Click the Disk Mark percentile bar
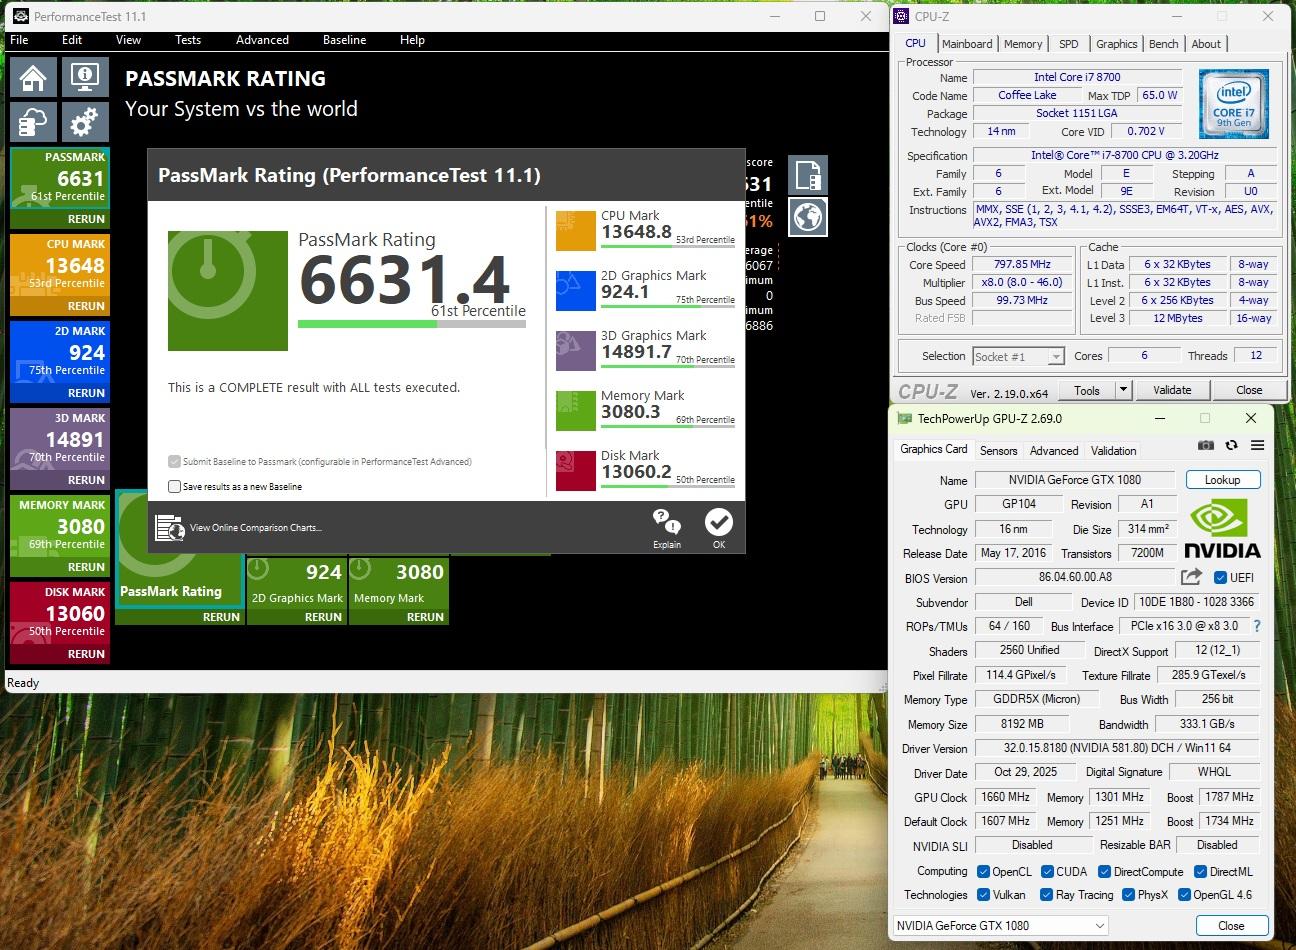1296x950 pixels. tap(668, 487)
